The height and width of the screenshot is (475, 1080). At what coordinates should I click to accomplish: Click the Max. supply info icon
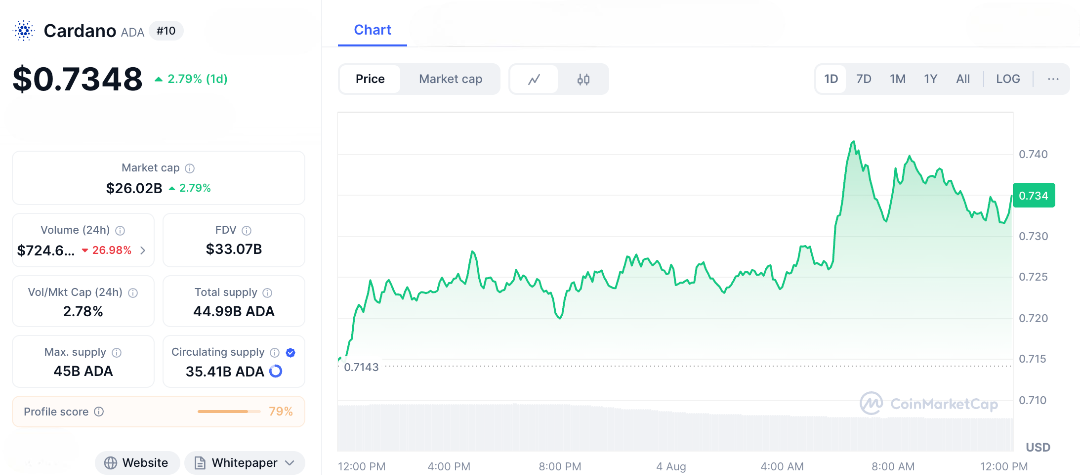click(x=117, y=353)
